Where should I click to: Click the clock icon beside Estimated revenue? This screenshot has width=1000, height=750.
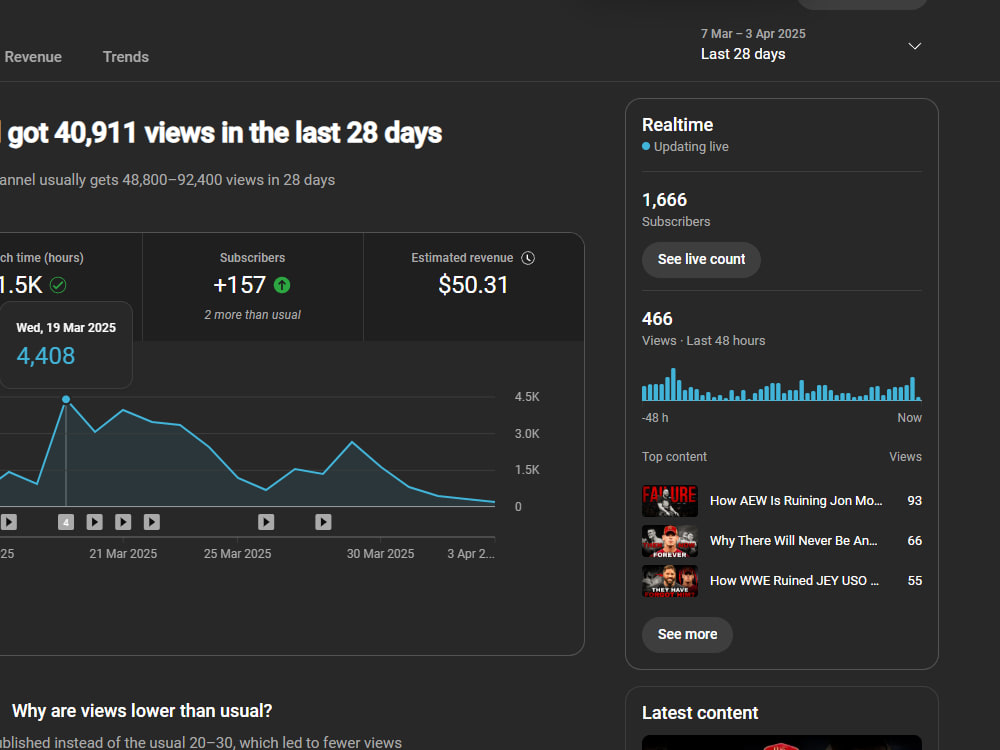(x=528, y=258)
